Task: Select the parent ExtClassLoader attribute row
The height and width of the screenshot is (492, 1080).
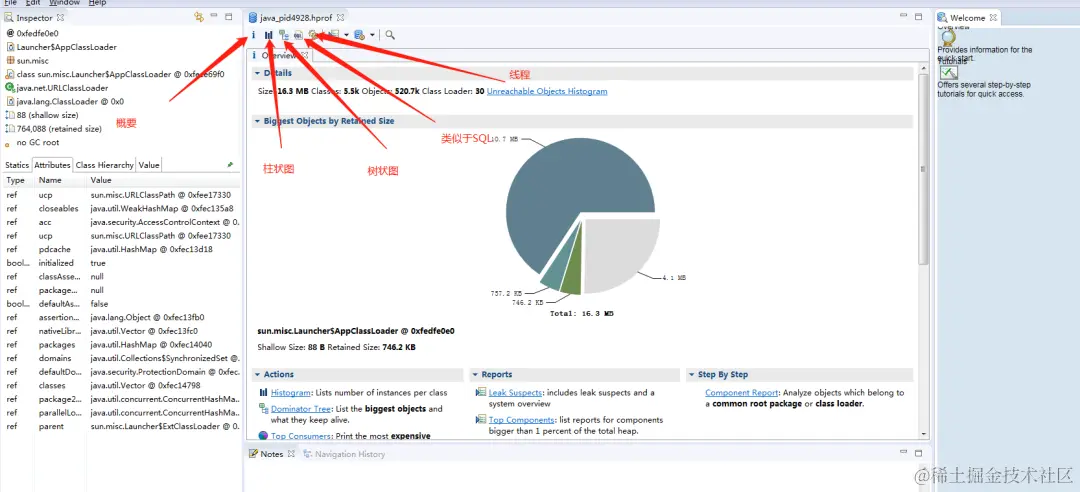Action: (122, 427)
